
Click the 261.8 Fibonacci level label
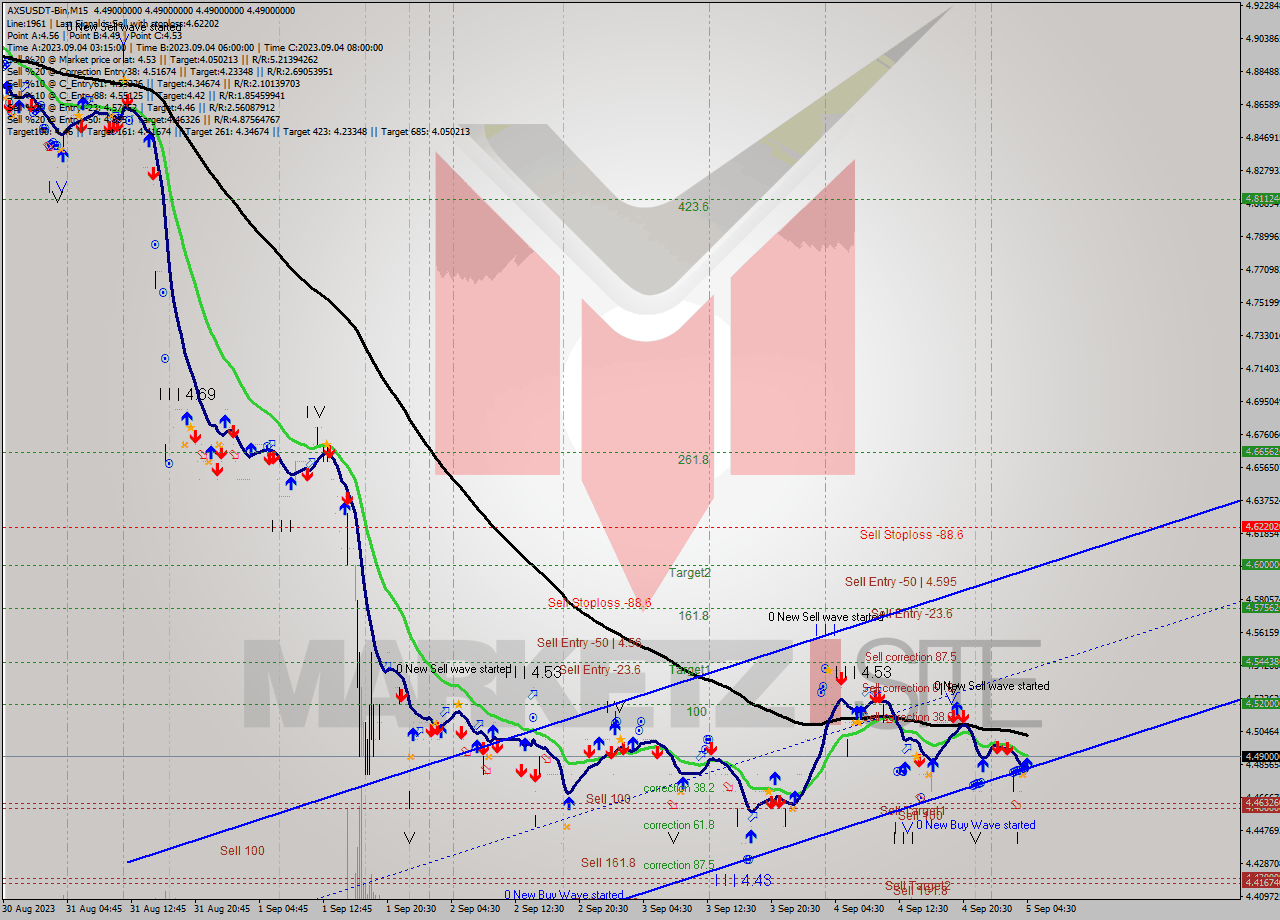[693, 460]
